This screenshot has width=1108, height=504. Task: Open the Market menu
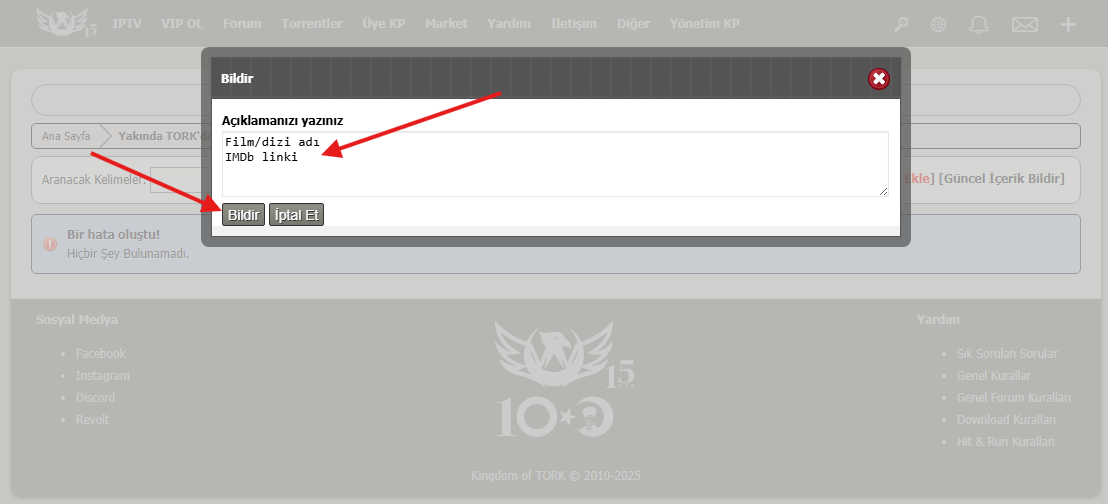click(447, 24)
